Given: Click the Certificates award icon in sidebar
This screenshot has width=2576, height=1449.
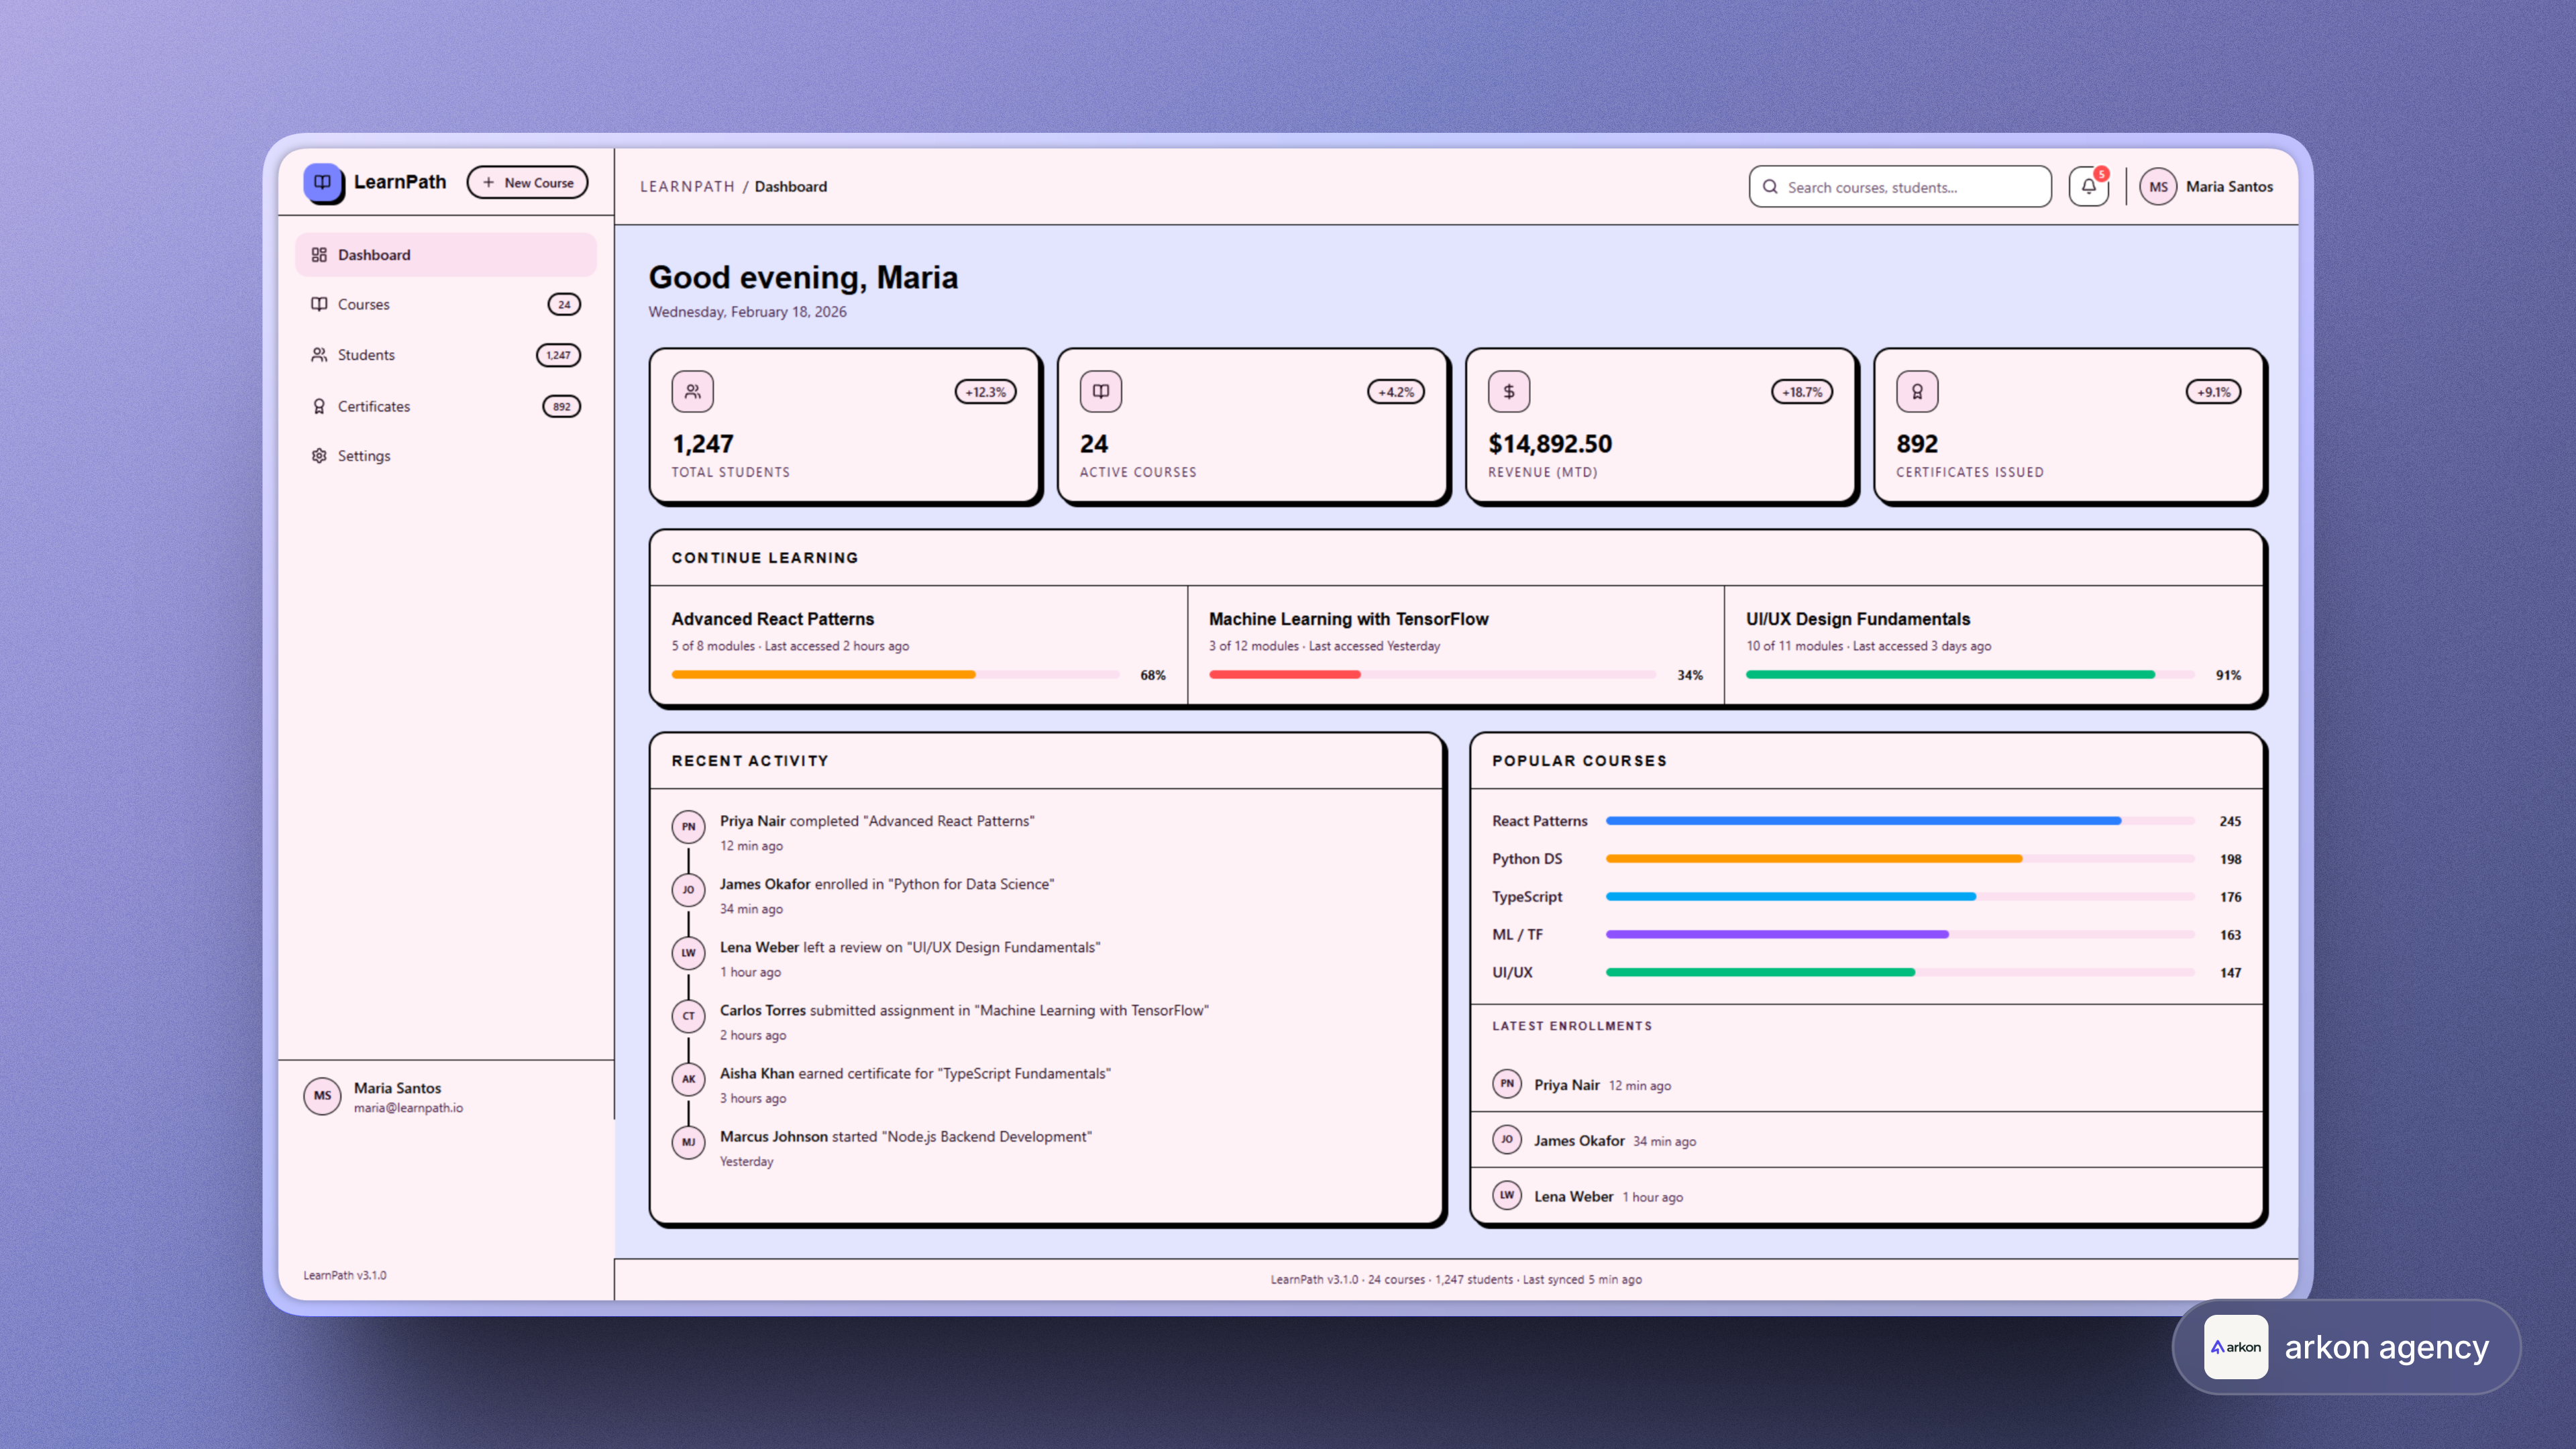Looking at the screenshot, I should pyautogui.click(x=319, y=406).
